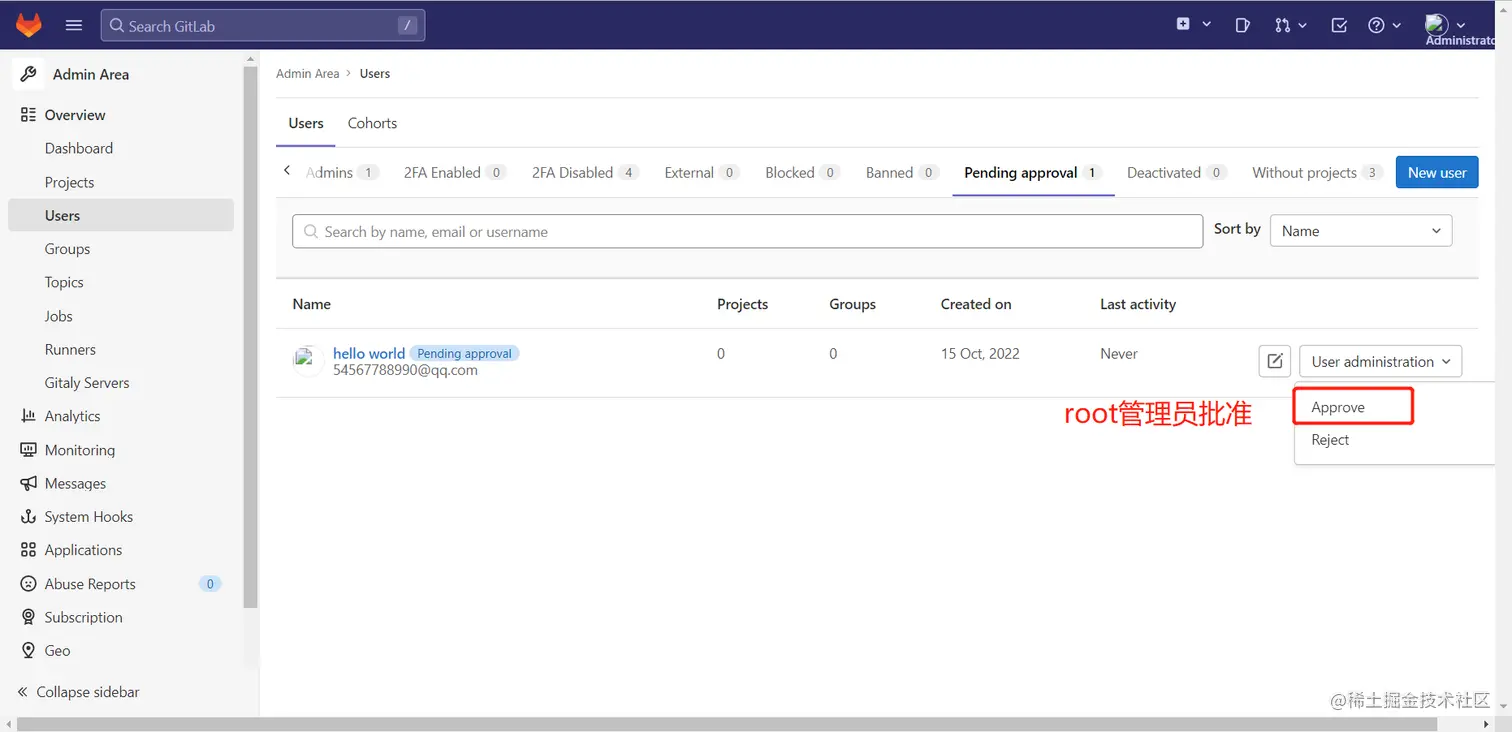Click the Abuse Reports face icon
Screen dimensions: 1512x732
click(28, 584)
